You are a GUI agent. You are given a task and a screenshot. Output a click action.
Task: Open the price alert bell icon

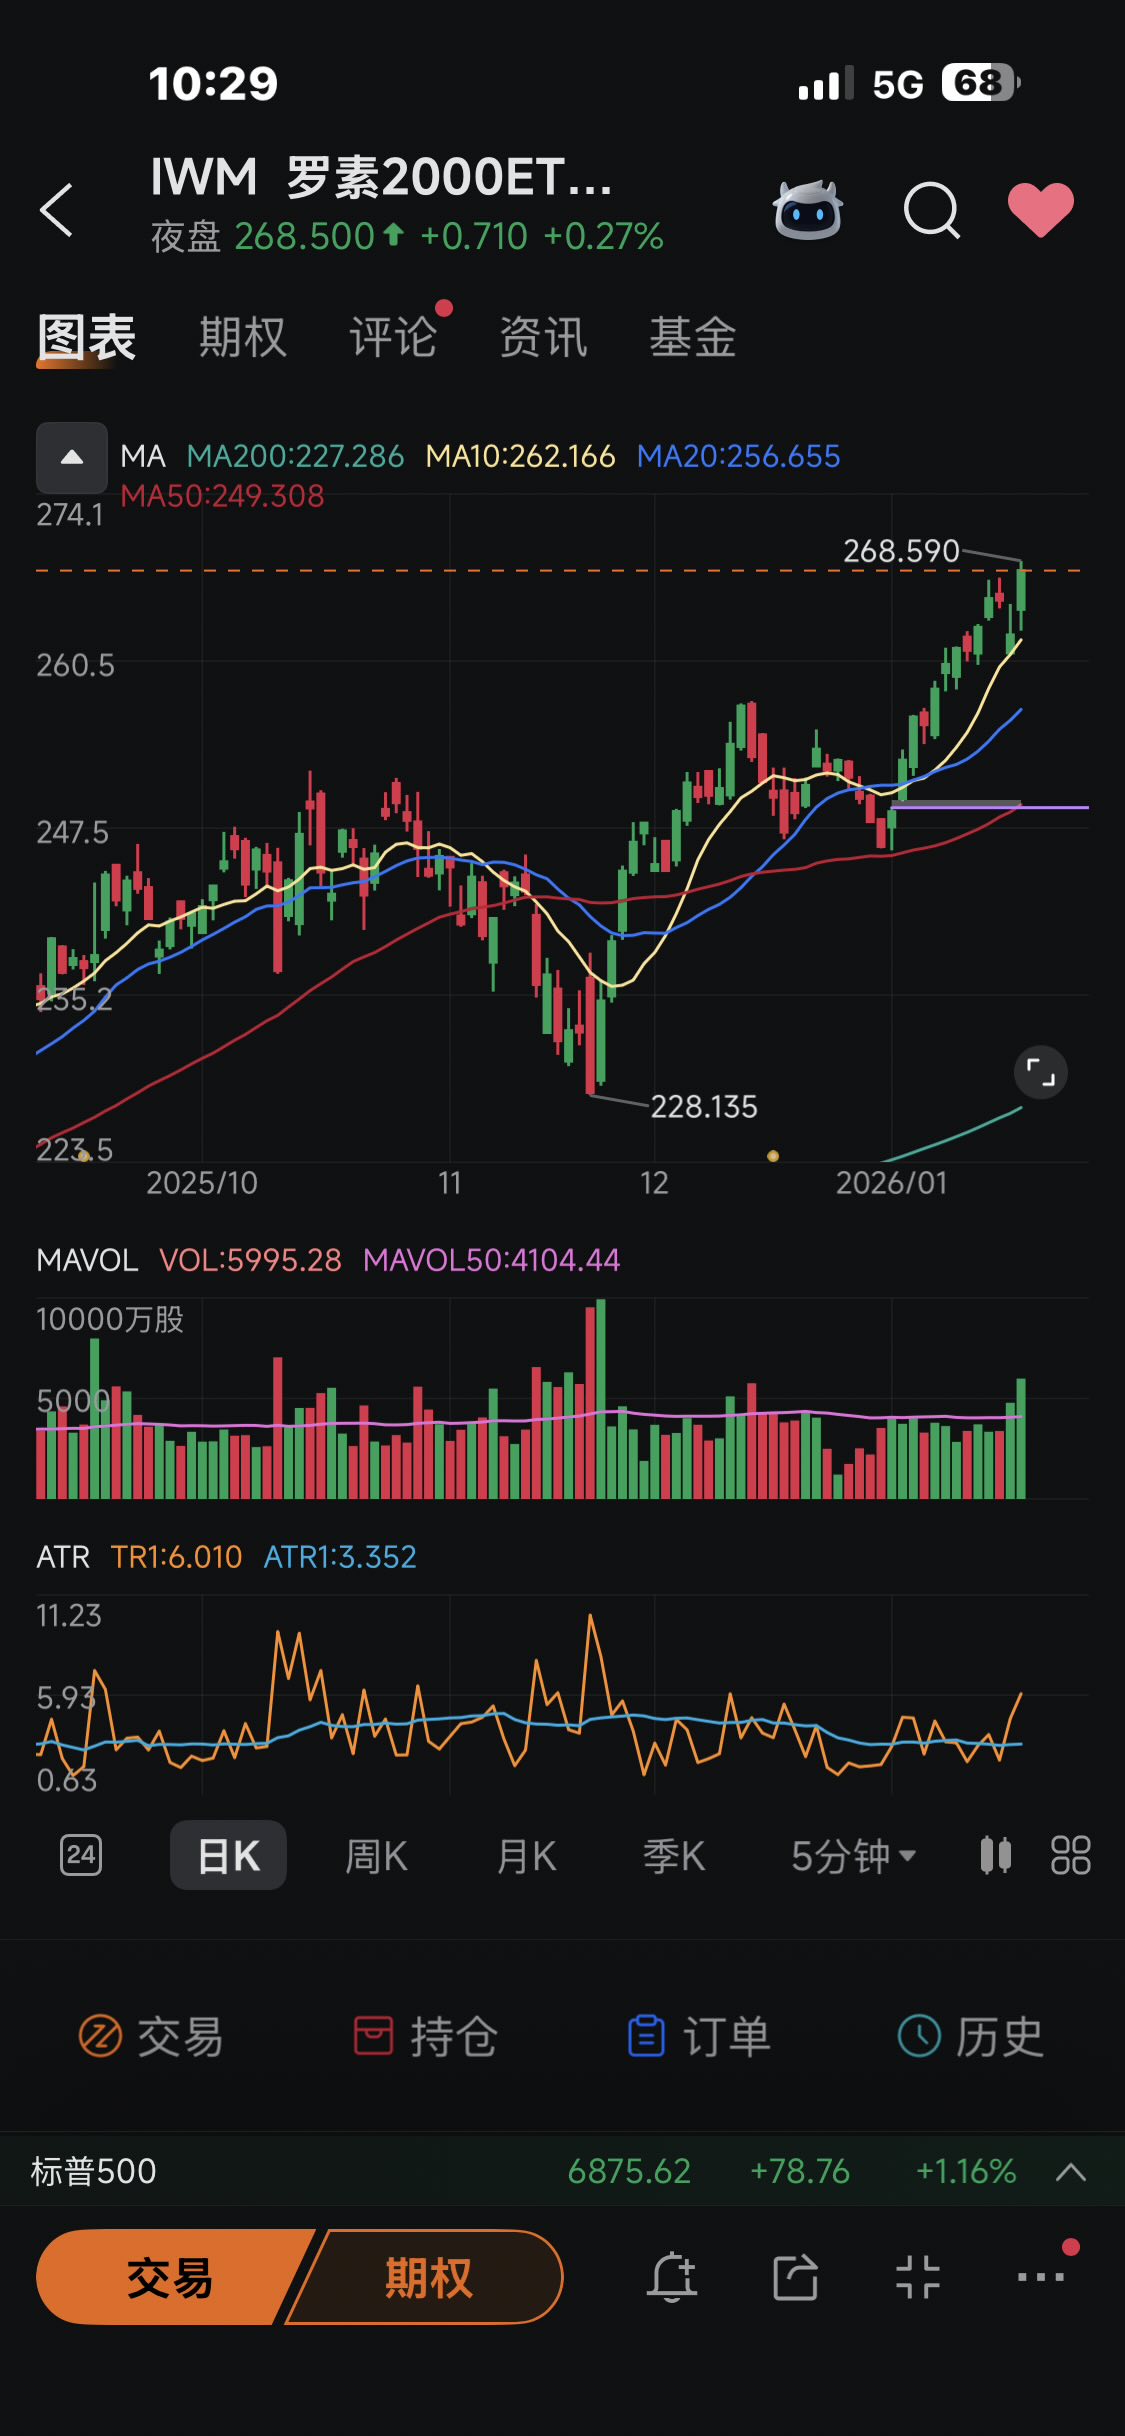[x=672, y=2277]
